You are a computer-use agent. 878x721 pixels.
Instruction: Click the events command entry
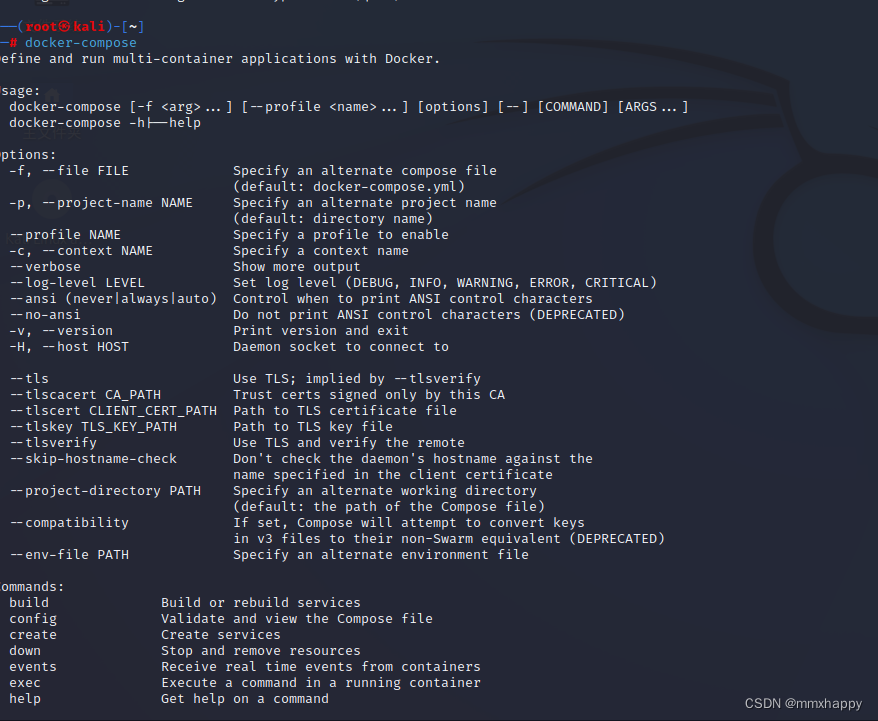point(33,667)
